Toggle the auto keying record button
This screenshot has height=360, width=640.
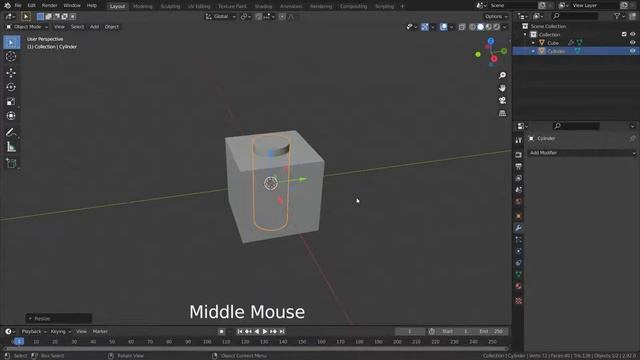[222, 332]
